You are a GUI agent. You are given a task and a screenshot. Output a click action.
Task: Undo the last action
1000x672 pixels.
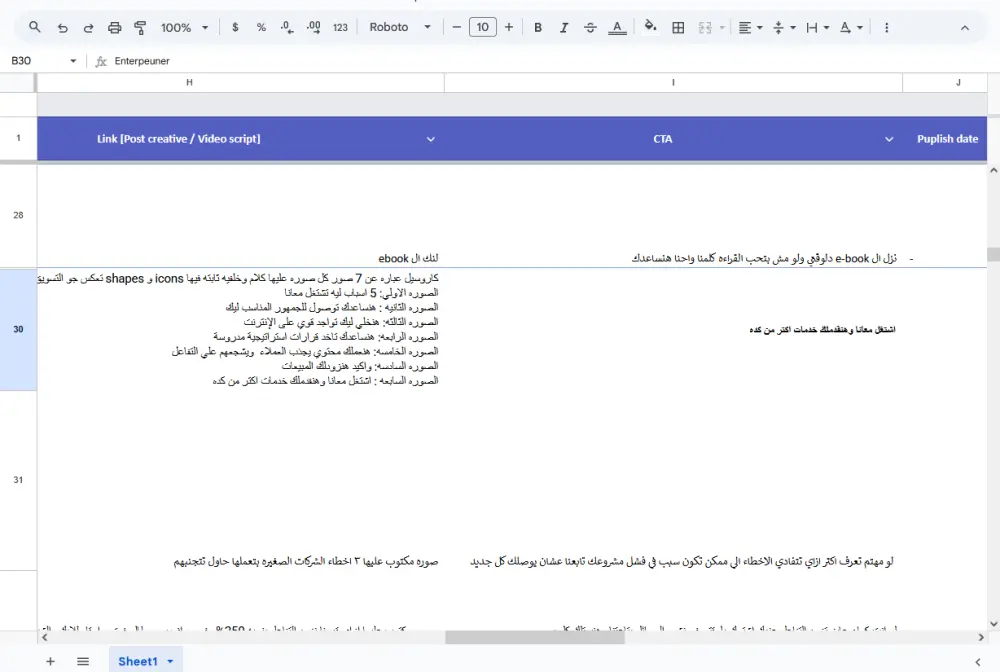(62, 27)
